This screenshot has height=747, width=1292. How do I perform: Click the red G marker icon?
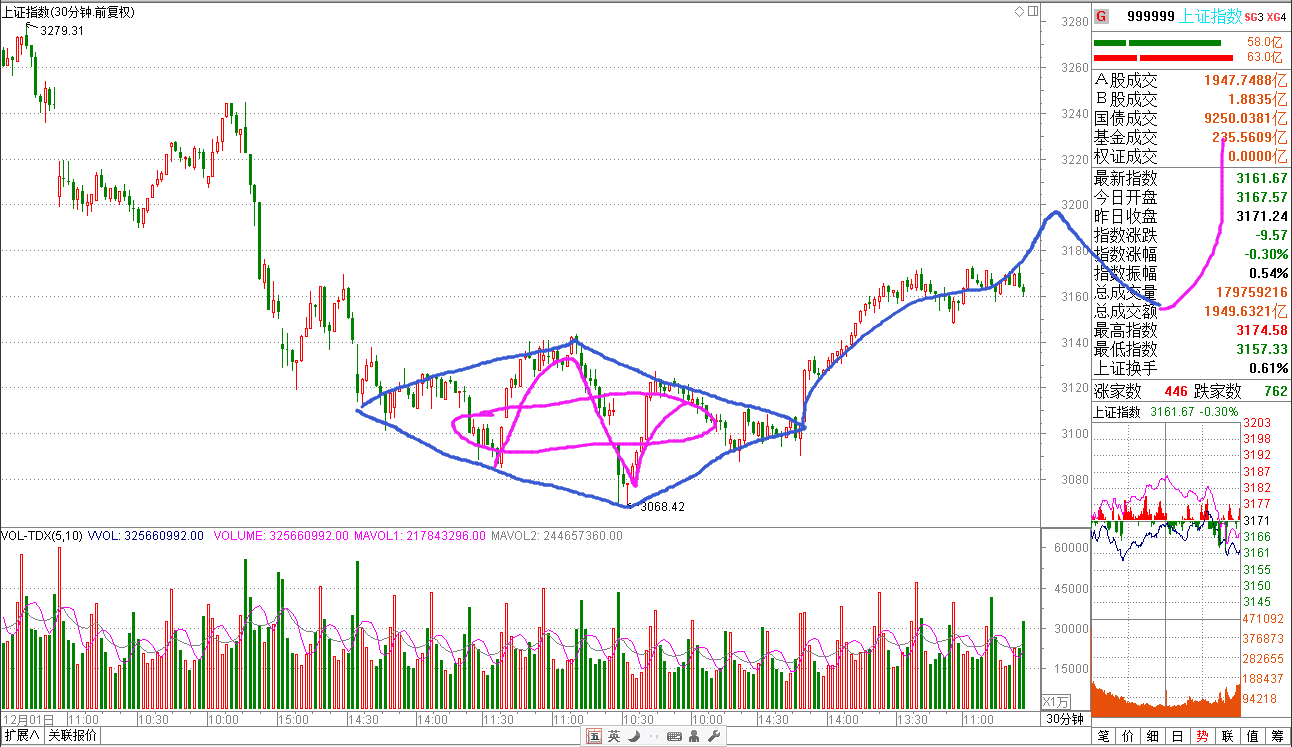pyautogui.click(x=1101, y=16)
